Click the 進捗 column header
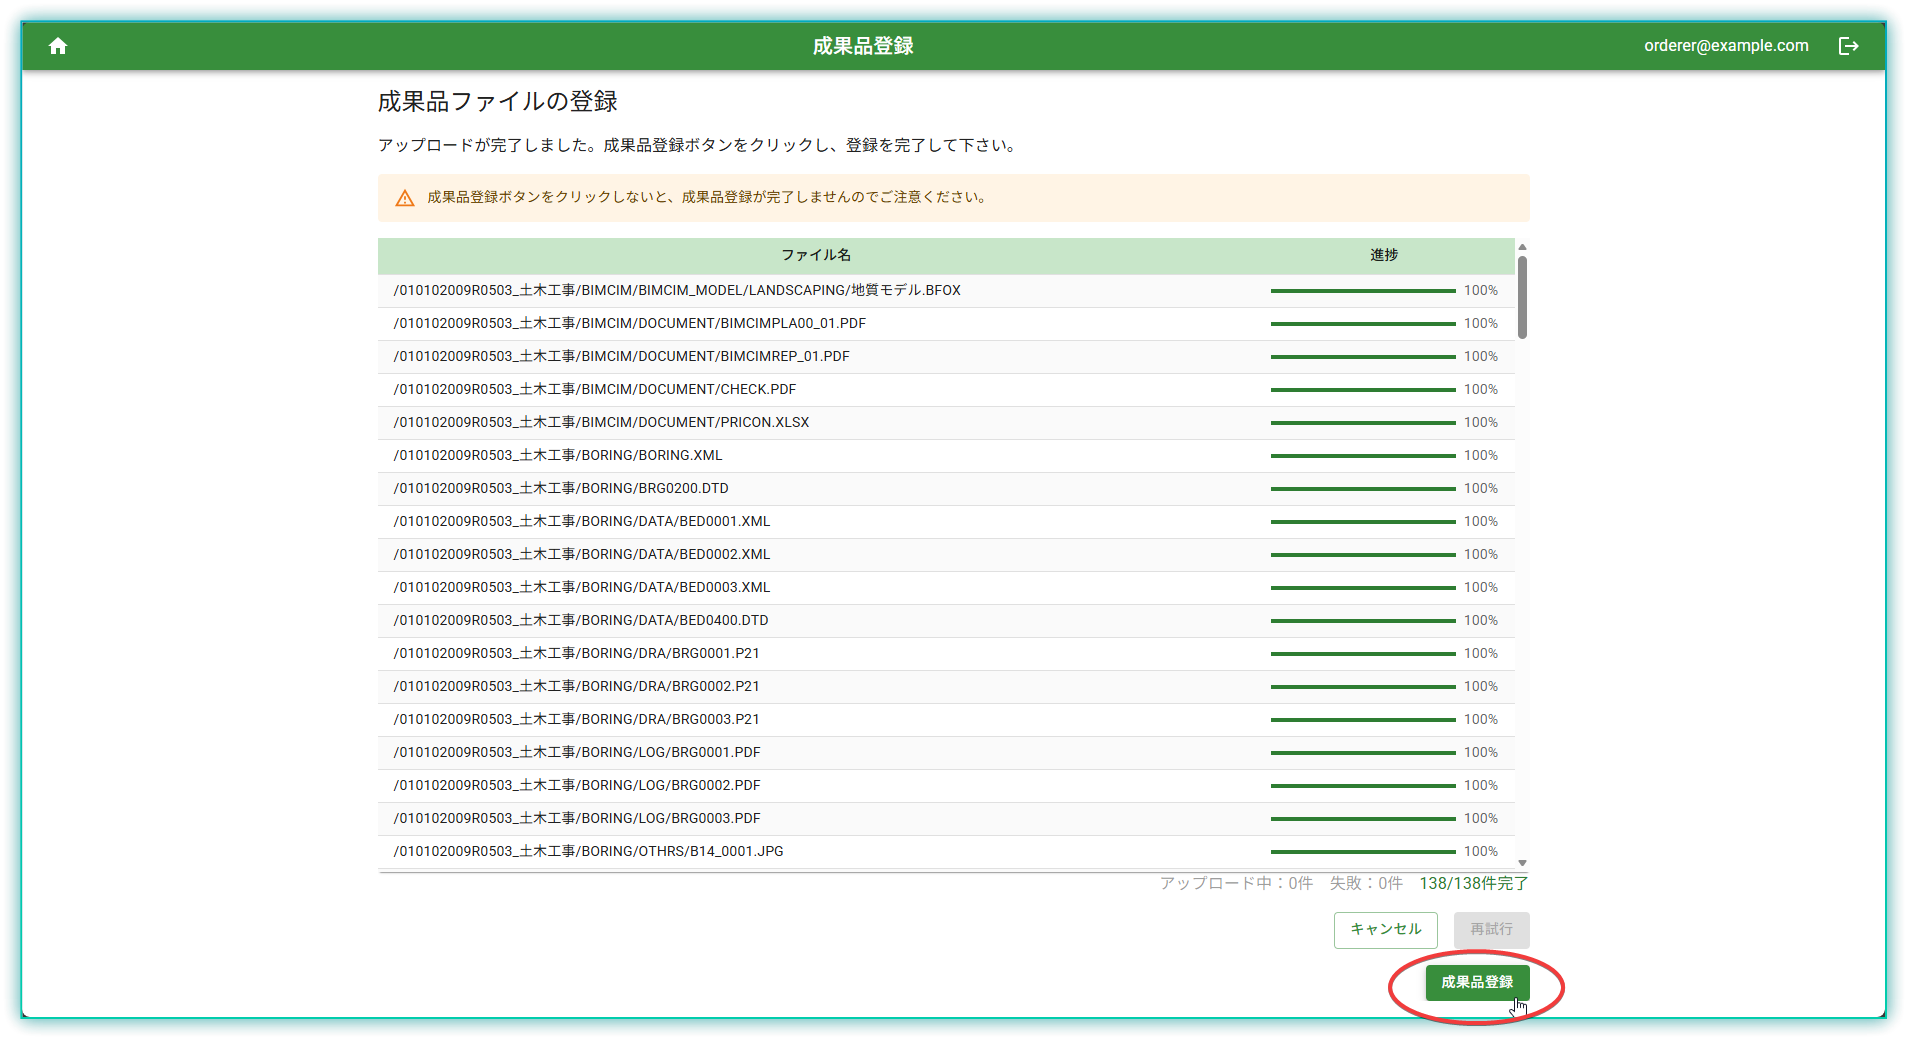The height and width of the screenshot is (1039, 1907). pyautogui.click(x=1384, y=255)
